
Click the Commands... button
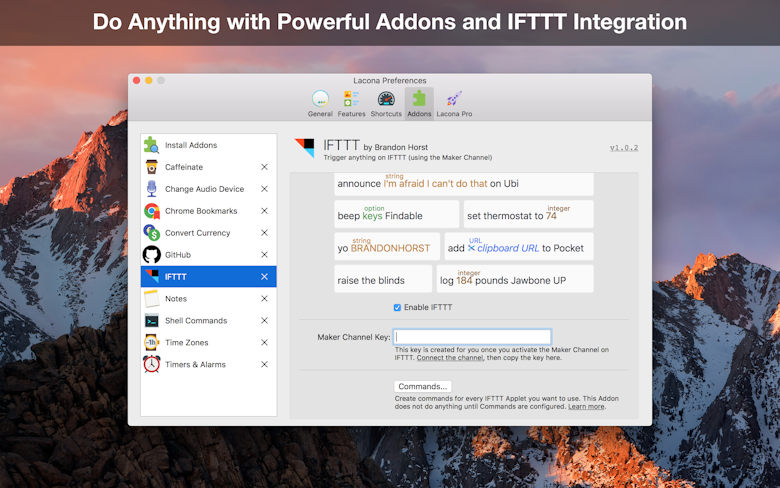[423, 387]
